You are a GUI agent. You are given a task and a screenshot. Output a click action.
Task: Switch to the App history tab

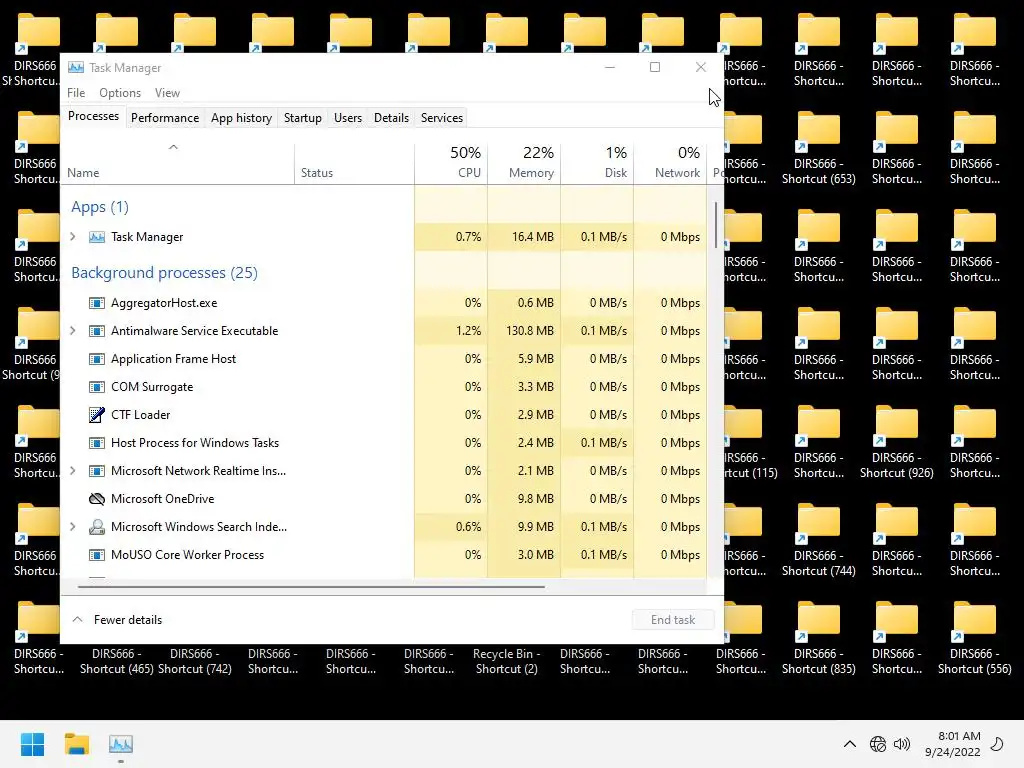pos(241,118)
